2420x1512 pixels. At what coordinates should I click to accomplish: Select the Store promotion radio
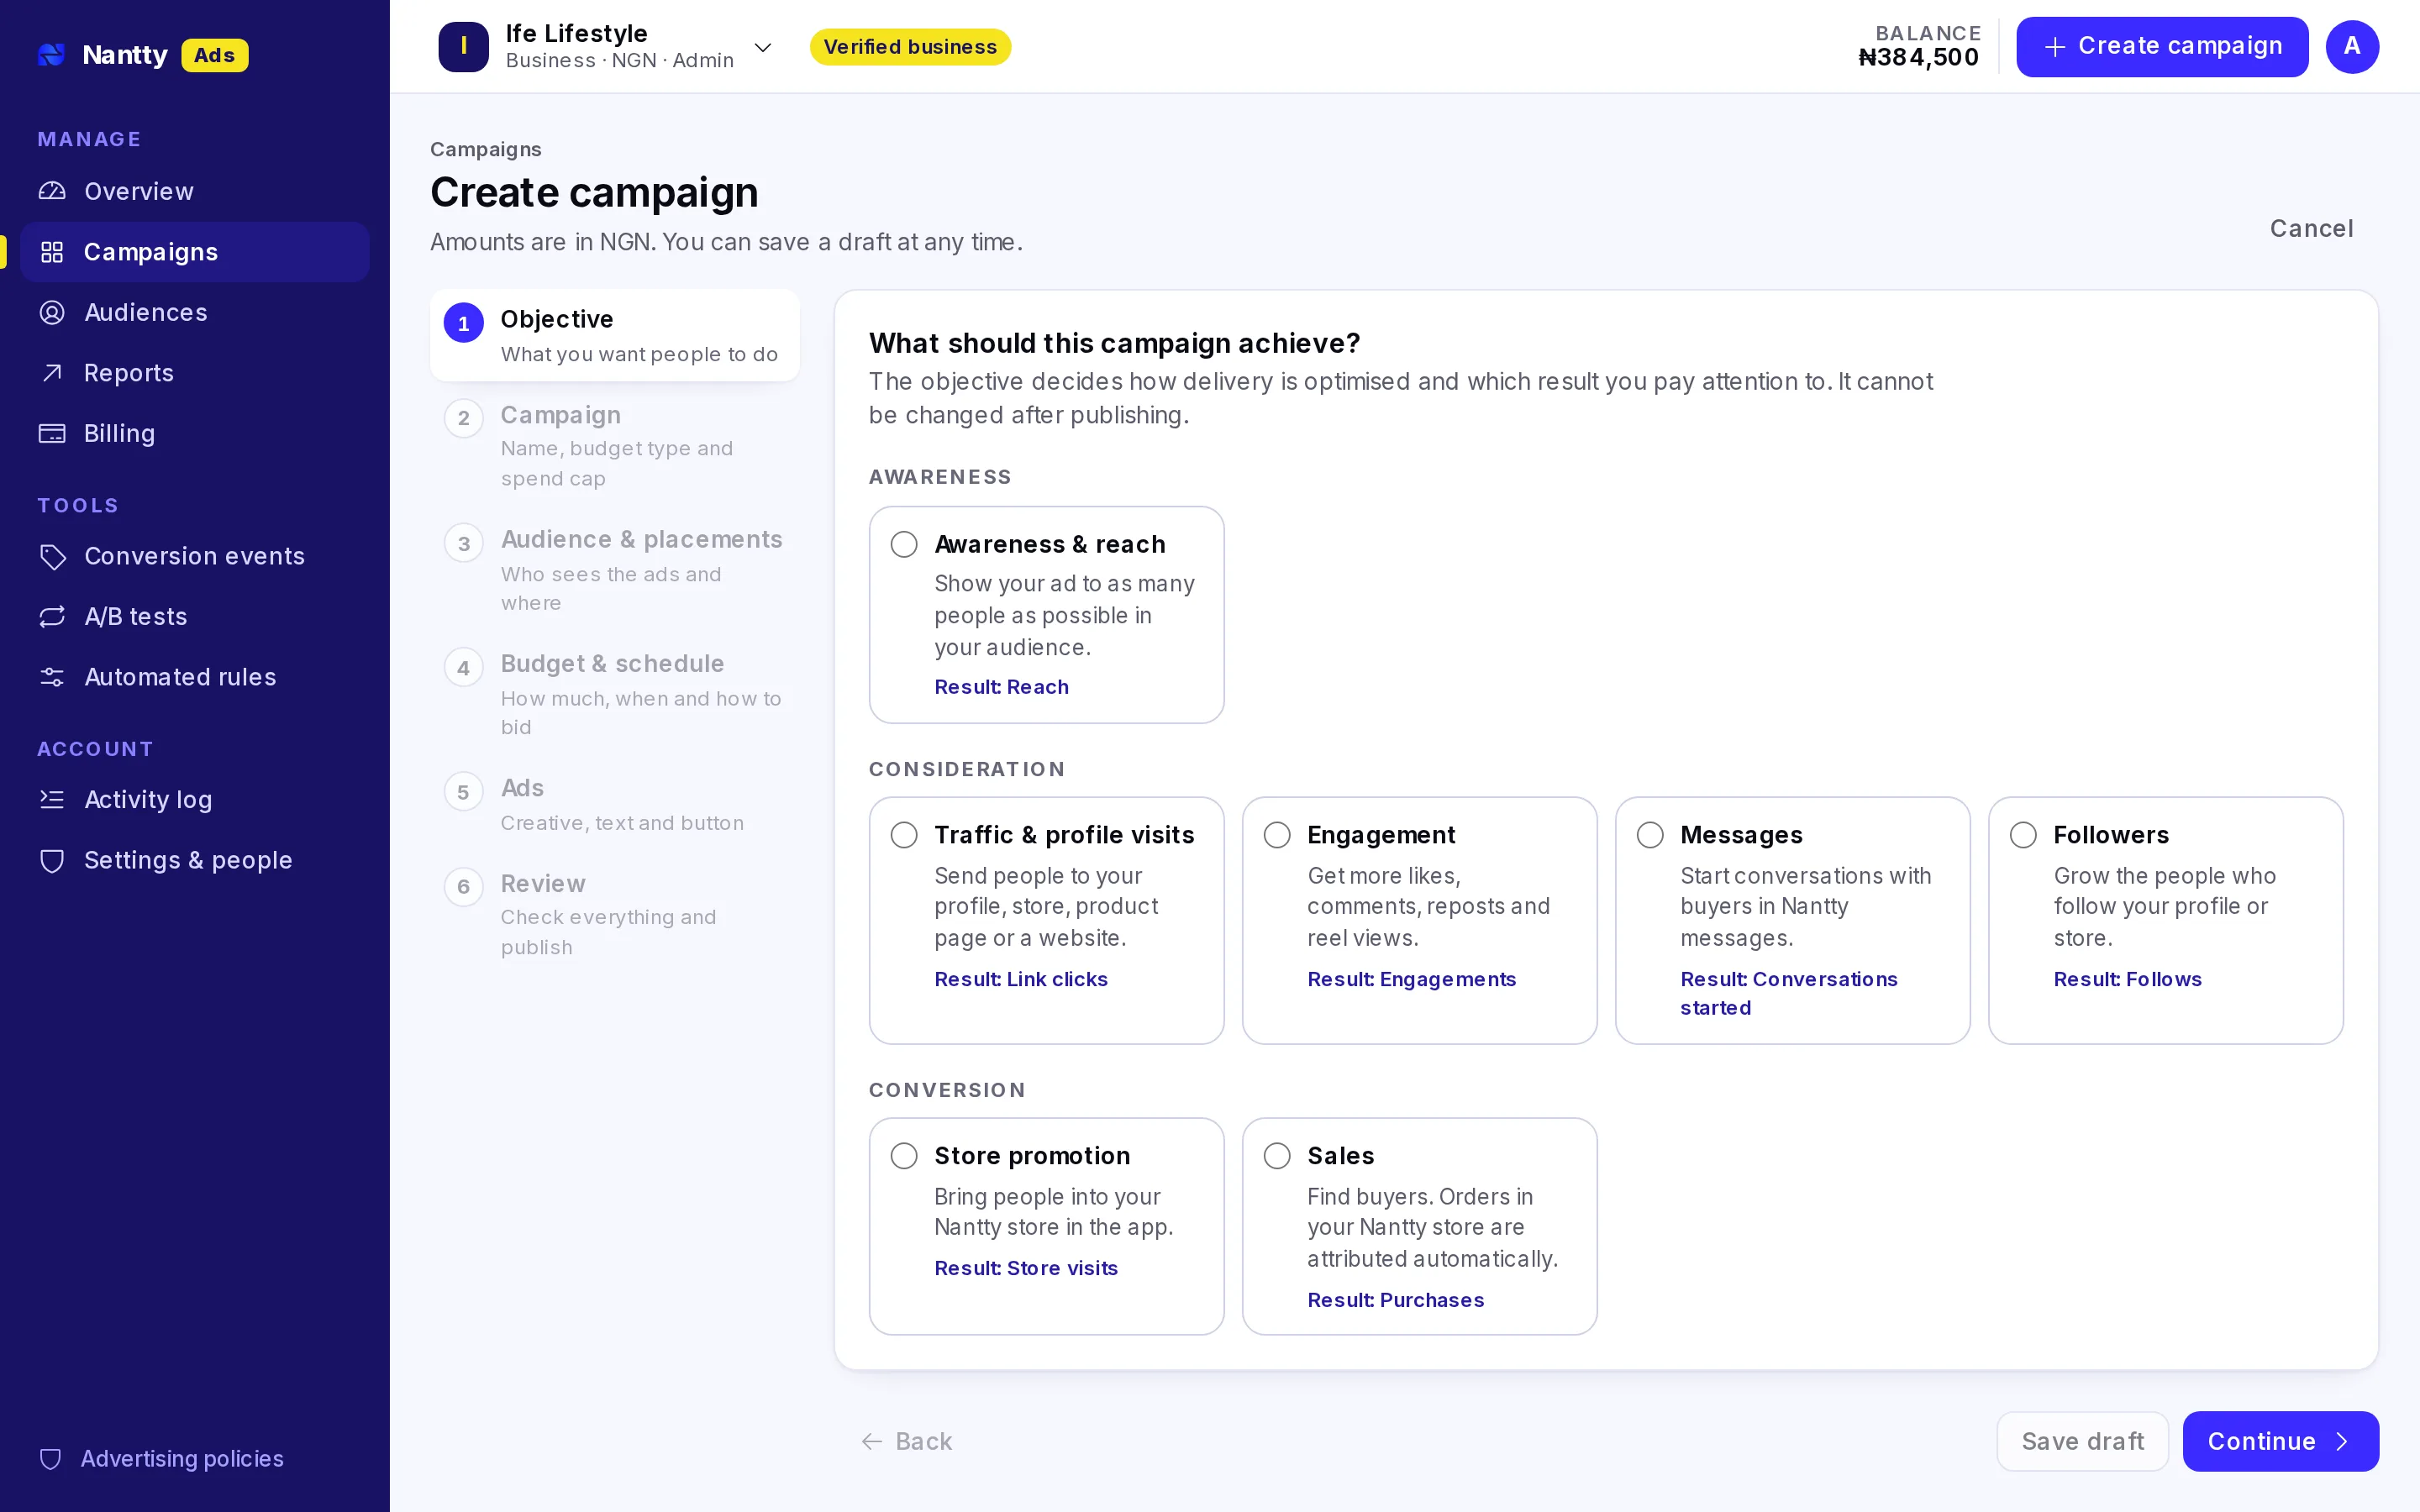(904, 1156)
